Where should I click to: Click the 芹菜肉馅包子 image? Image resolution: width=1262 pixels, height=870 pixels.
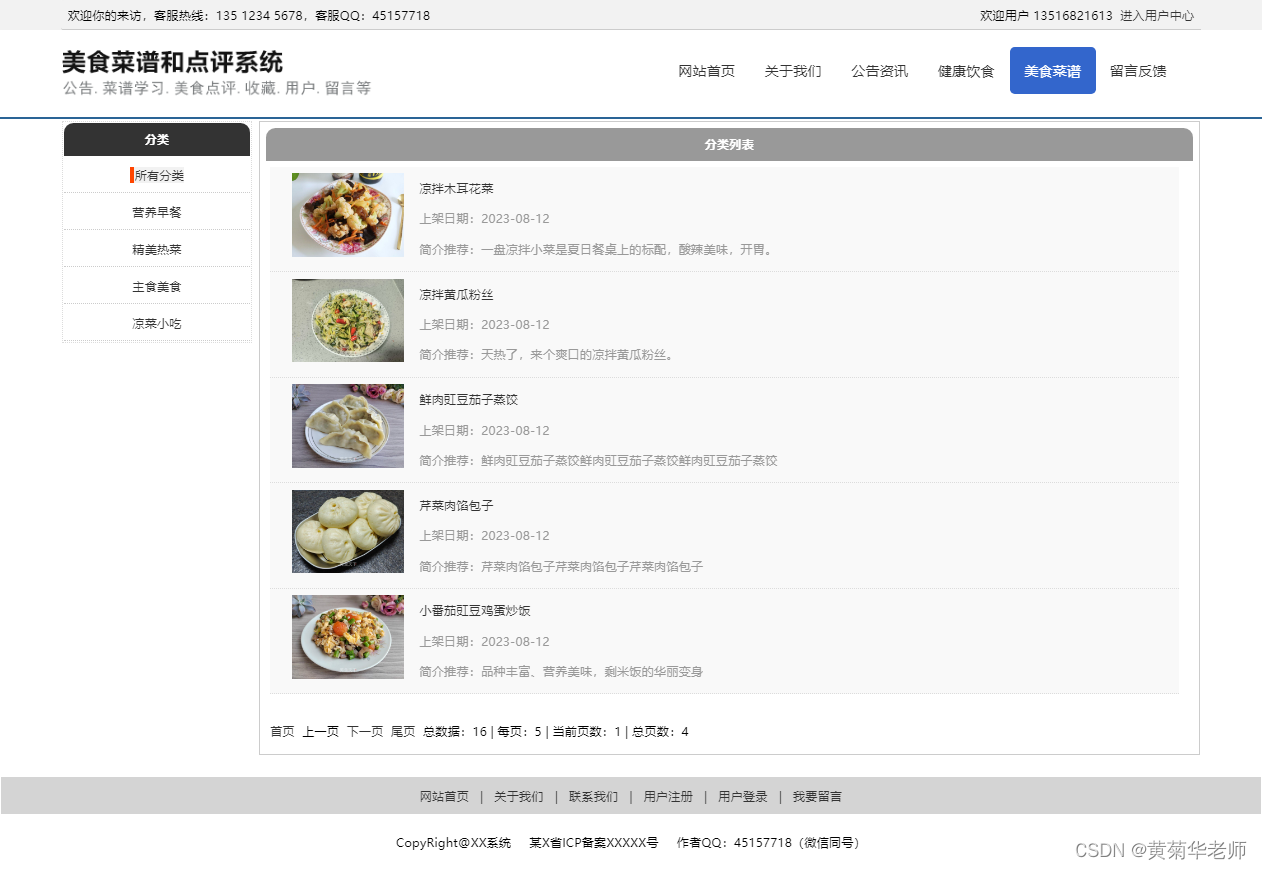click(x=347, y=531)
